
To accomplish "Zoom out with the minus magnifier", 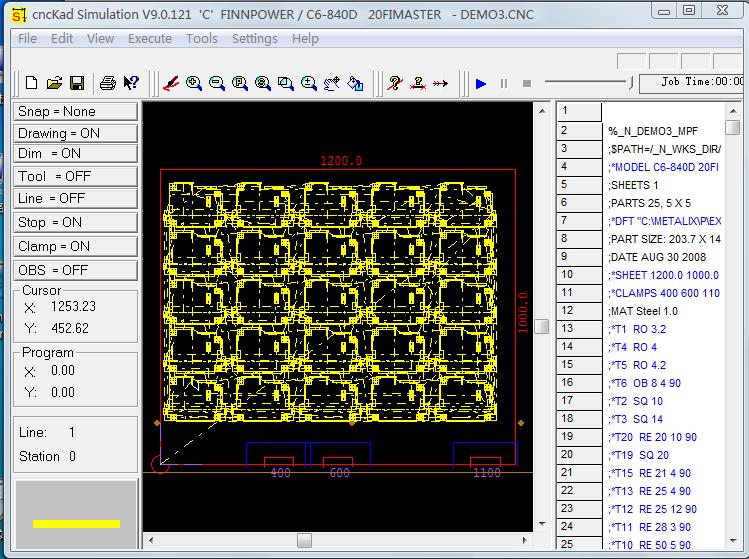I will pos(216,83).
